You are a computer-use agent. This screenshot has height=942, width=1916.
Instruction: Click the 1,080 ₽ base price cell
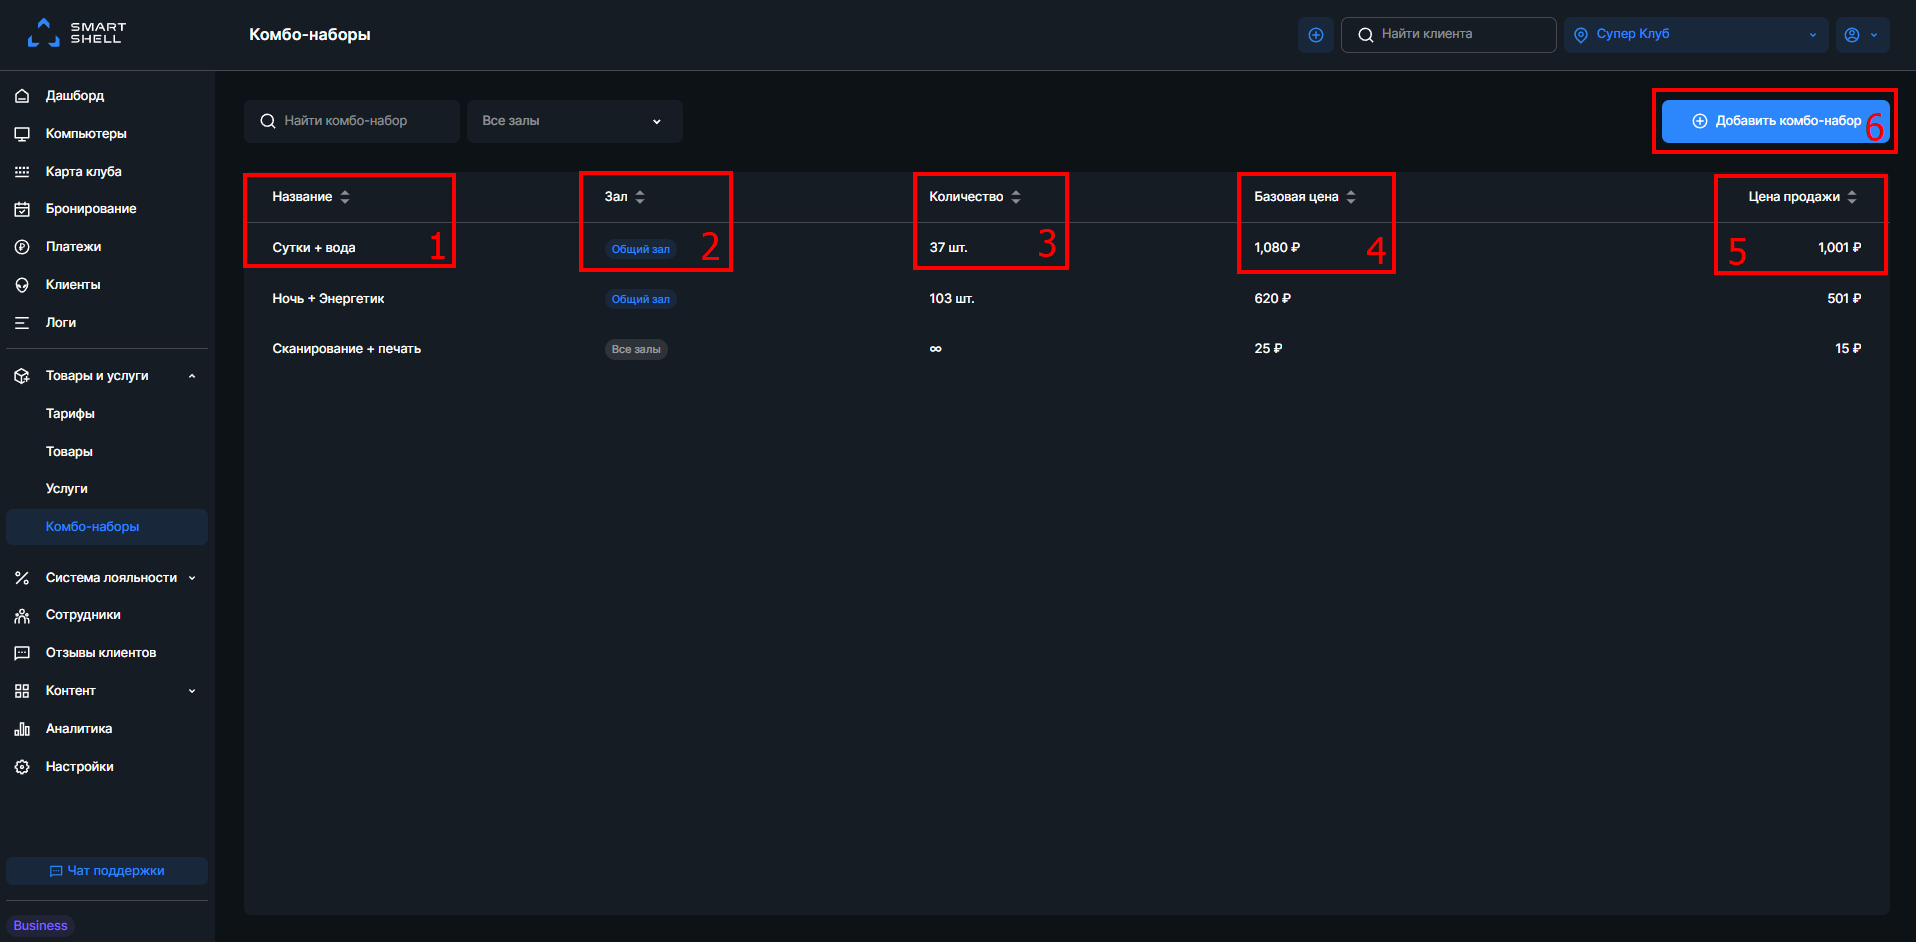1277,248
